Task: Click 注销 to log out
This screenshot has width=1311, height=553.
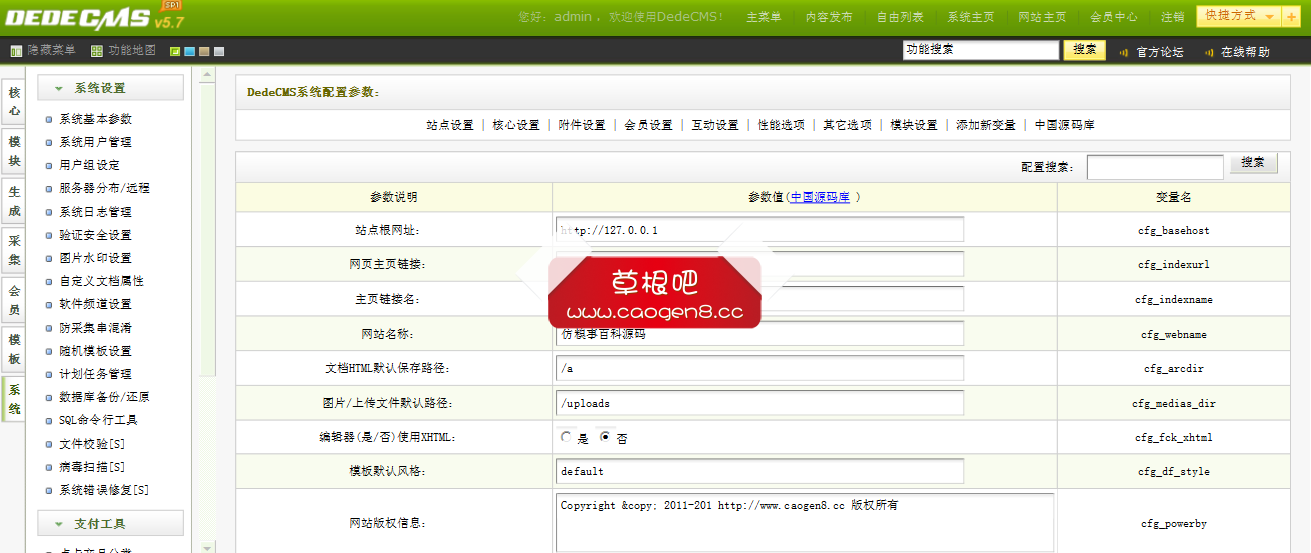Action: coord(1172,17)
